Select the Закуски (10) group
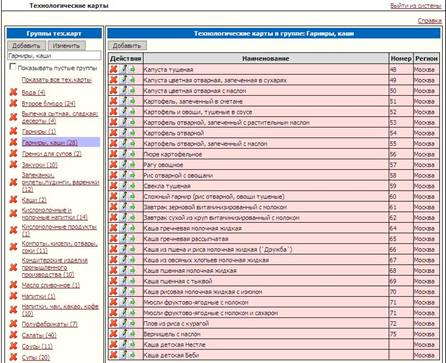Viewport: 446px width, 363px height. click(40, 165)
